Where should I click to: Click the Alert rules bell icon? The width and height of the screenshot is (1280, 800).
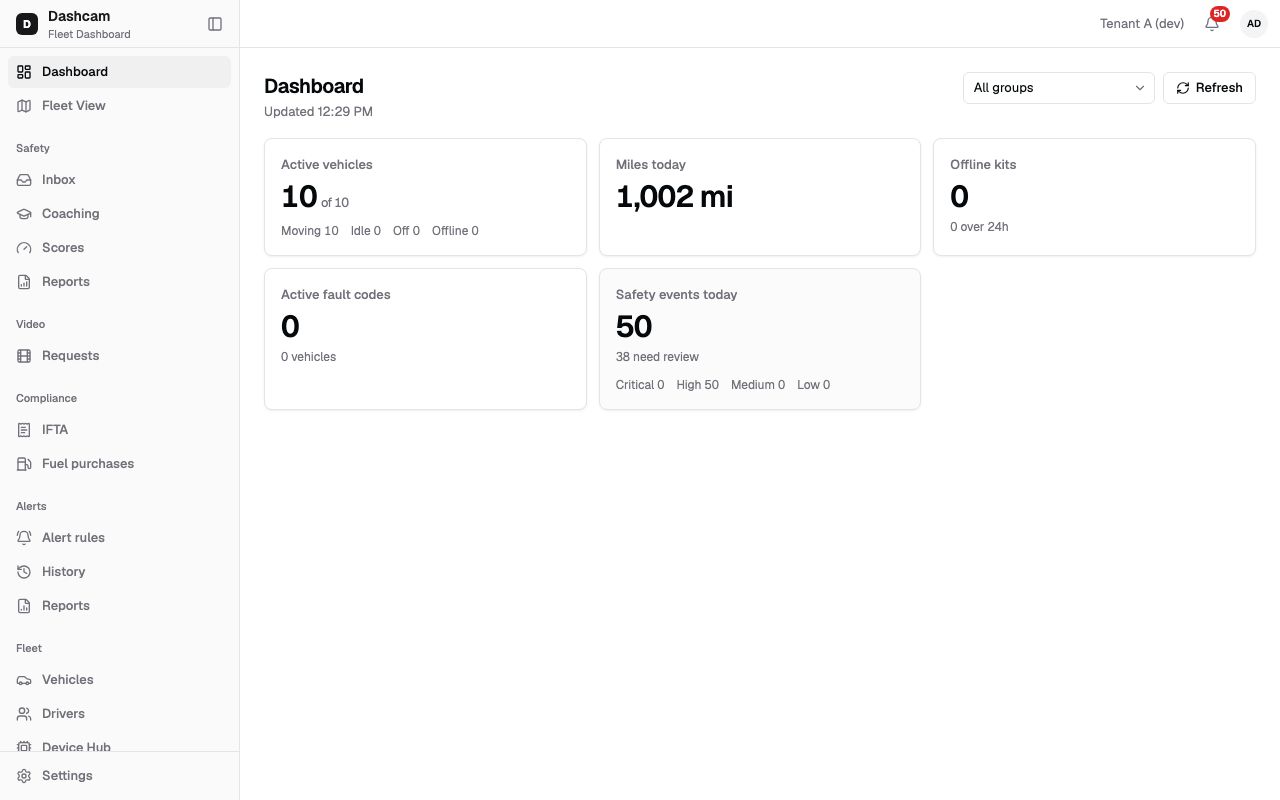point(24,538)
